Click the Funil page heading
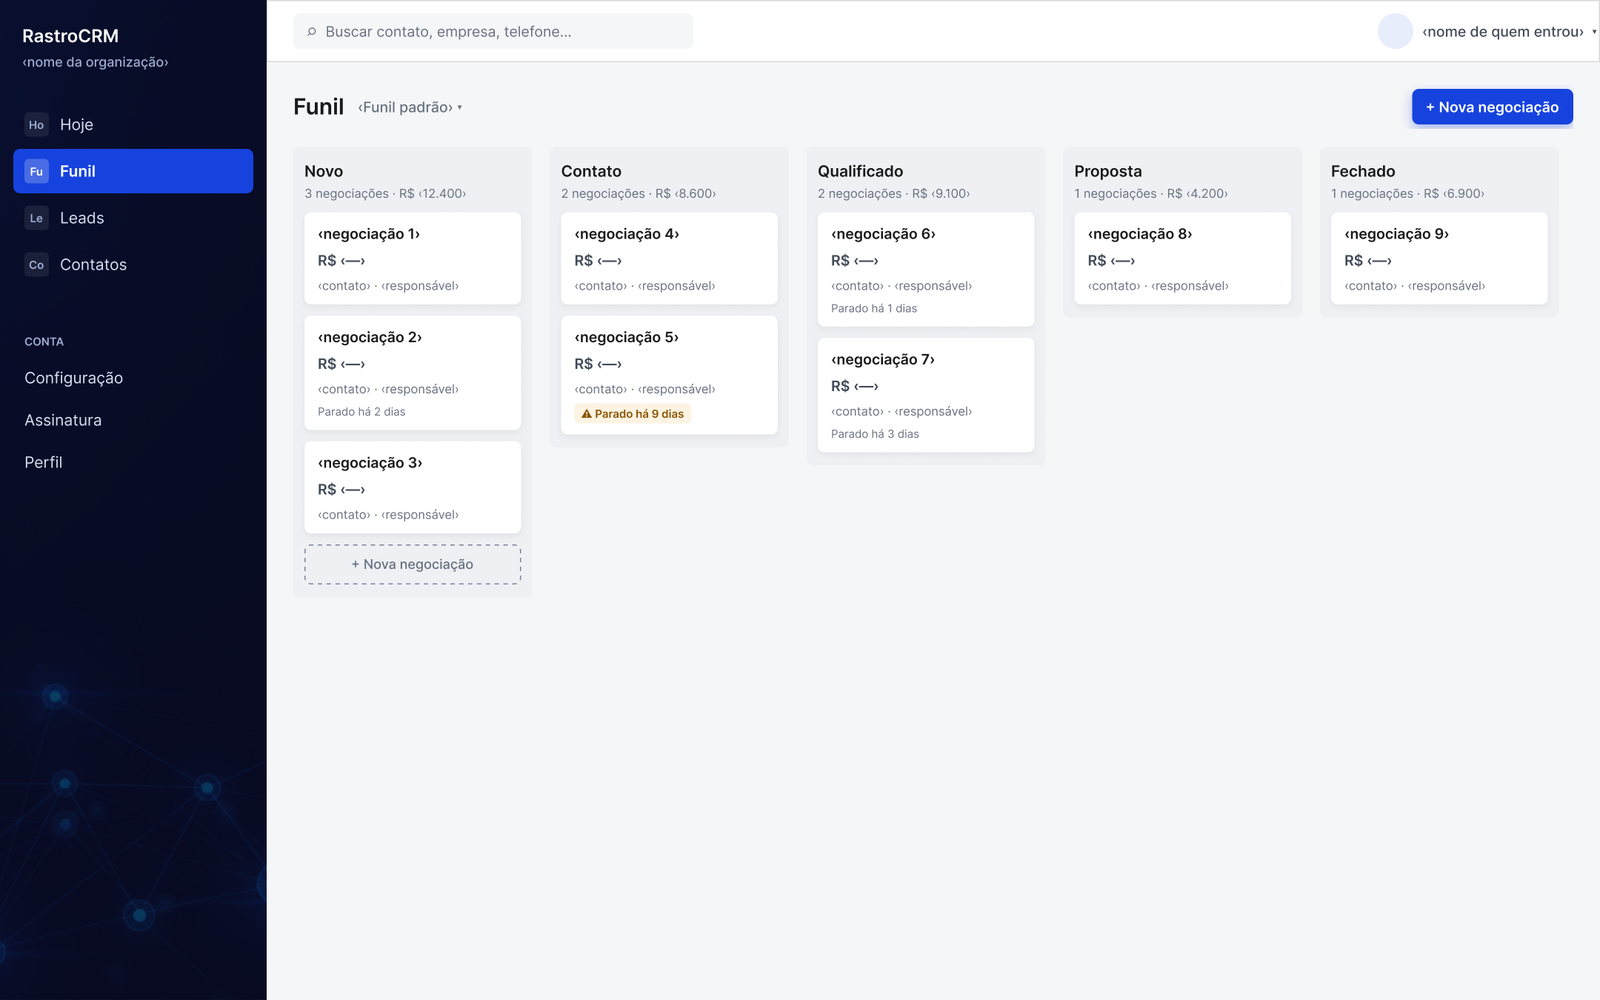 coord(319,107)
